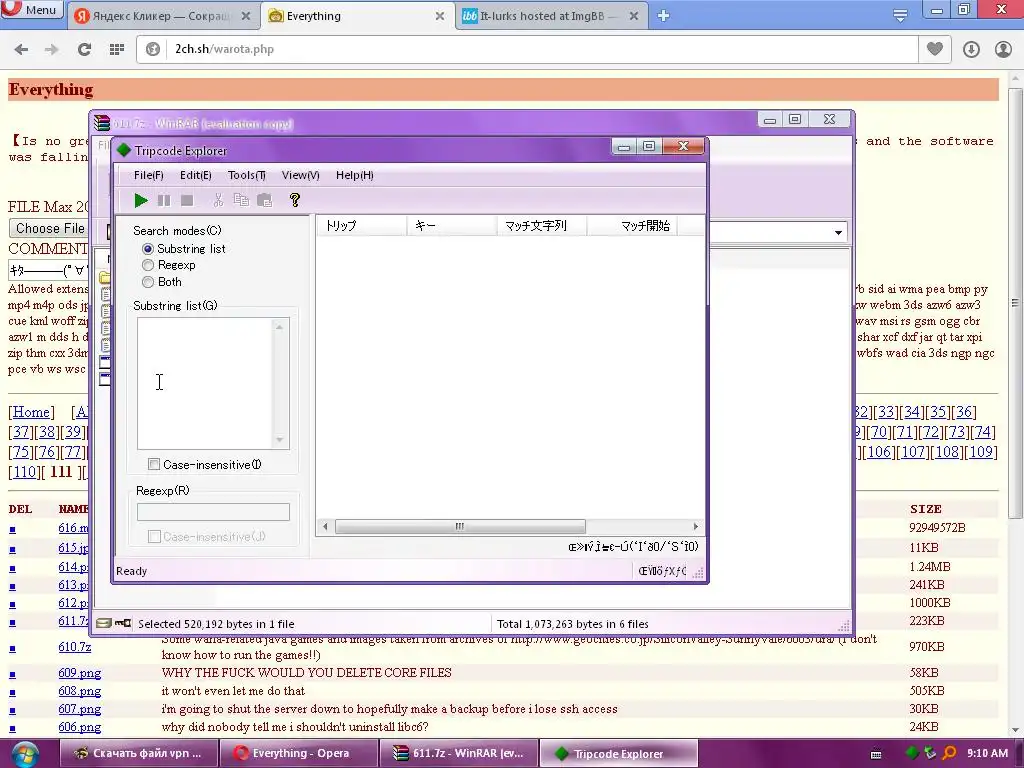Click inside the Substring list text area
This screenshot has height=768, width=1024.
click(x=205, y=383)
